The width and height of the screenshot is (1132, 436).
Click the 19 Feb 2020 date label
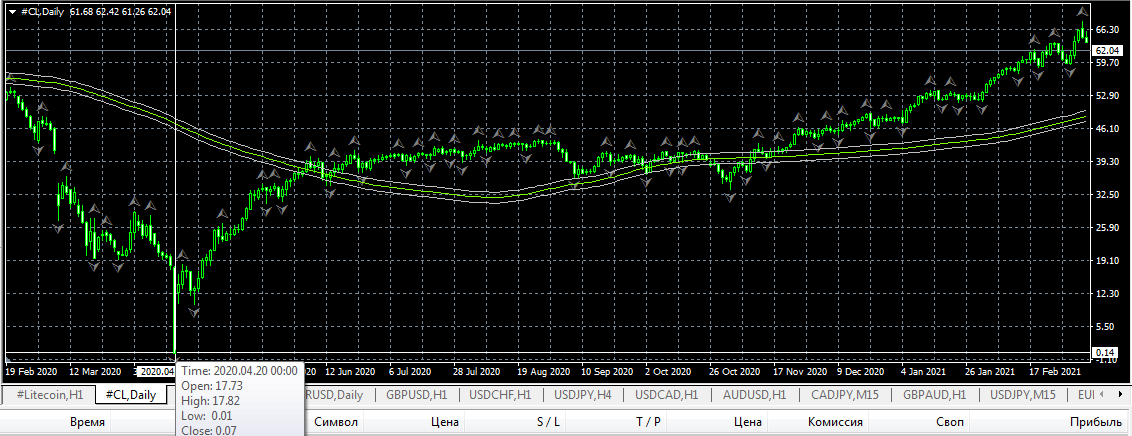pos(31,372)
